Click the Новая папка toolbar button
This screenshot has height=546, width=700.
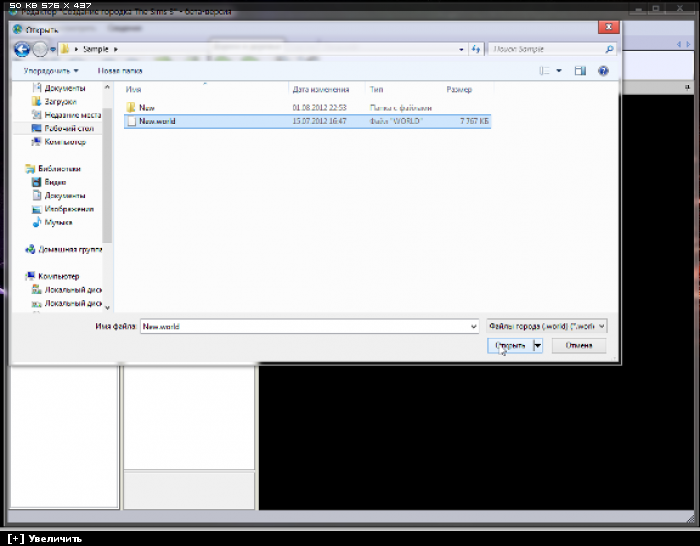click(x=120, y=71)
